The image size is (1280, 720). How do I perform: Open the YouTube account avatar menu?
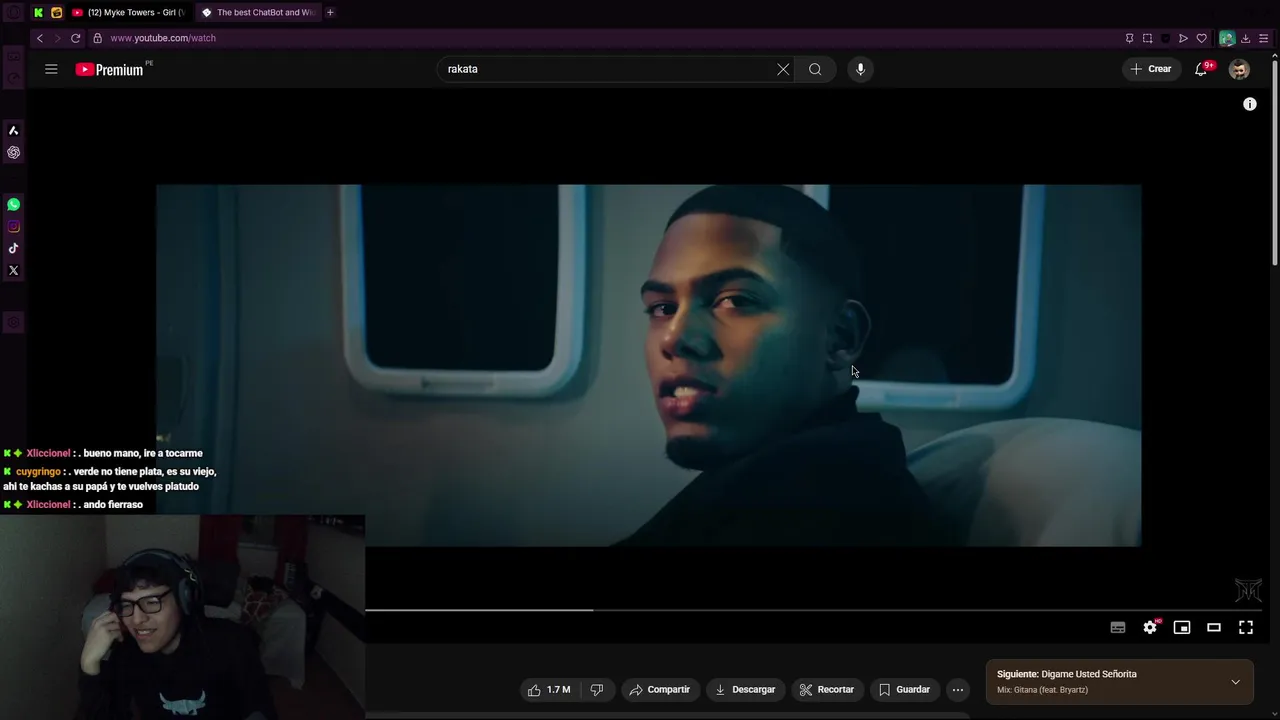pyautogui.click(x=1239, y=69)
